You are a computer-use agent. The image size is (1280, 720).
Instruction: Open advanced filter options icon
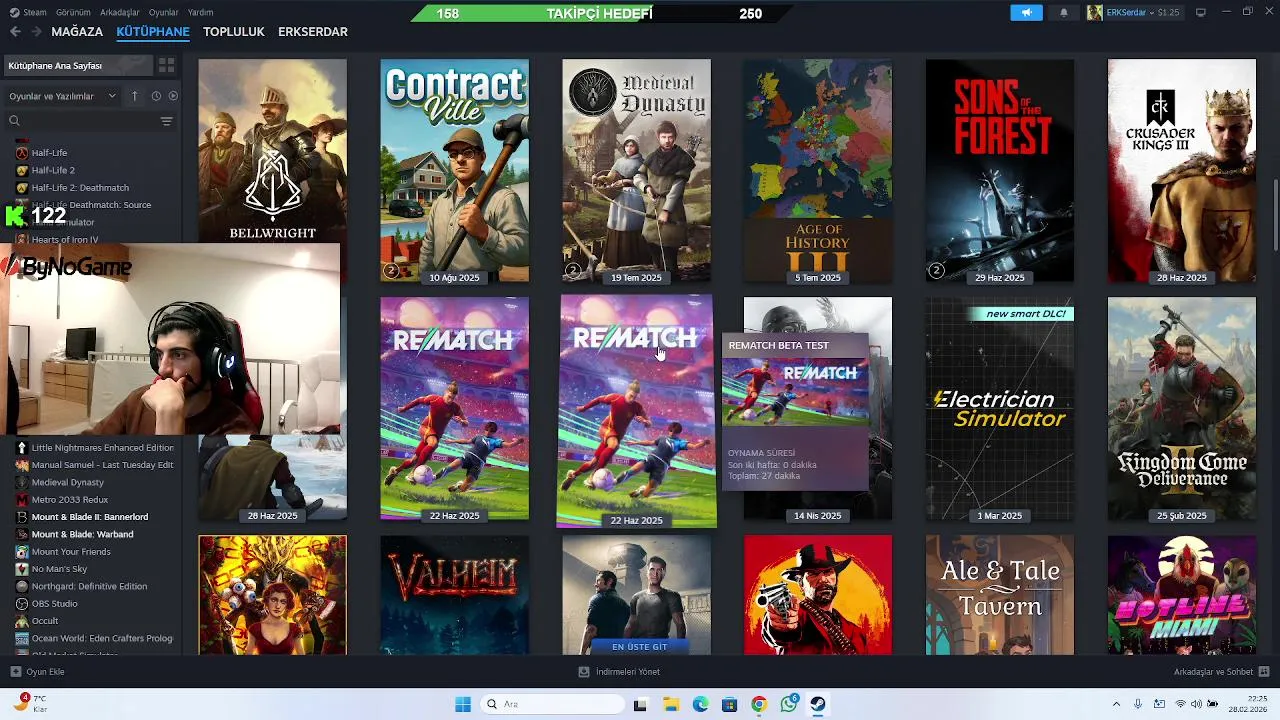[166, 121]
